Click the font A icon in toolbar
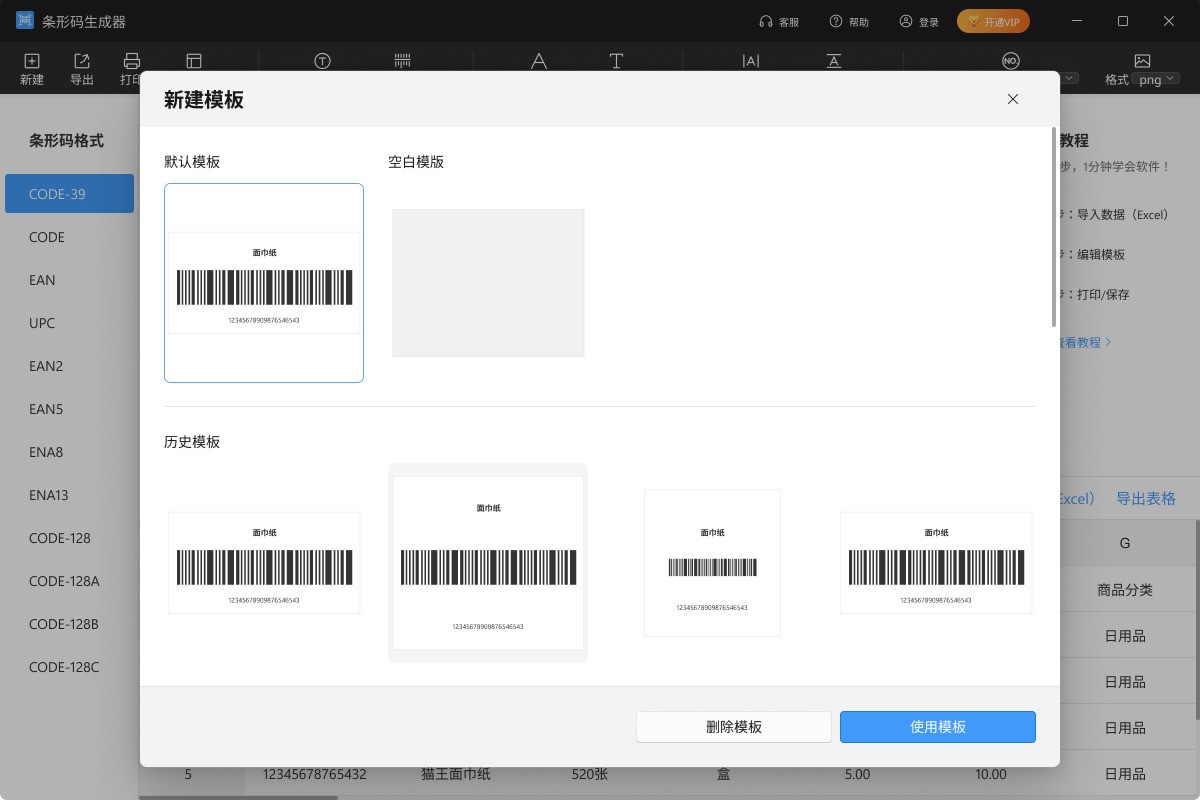Image resolution: width=1200 pixels, height=800 pixels. pos(538,61)
